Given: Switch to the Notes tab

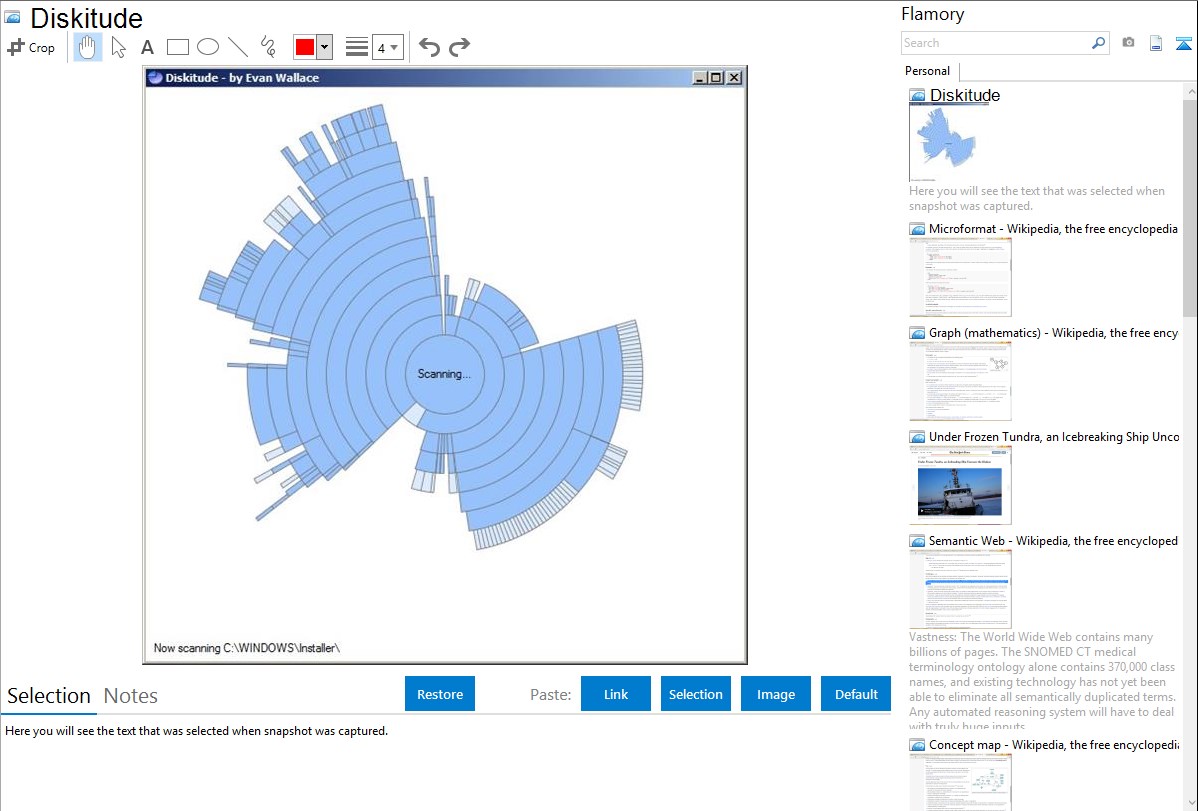Looking at the screenshot, I should click(x=131, y=696).
